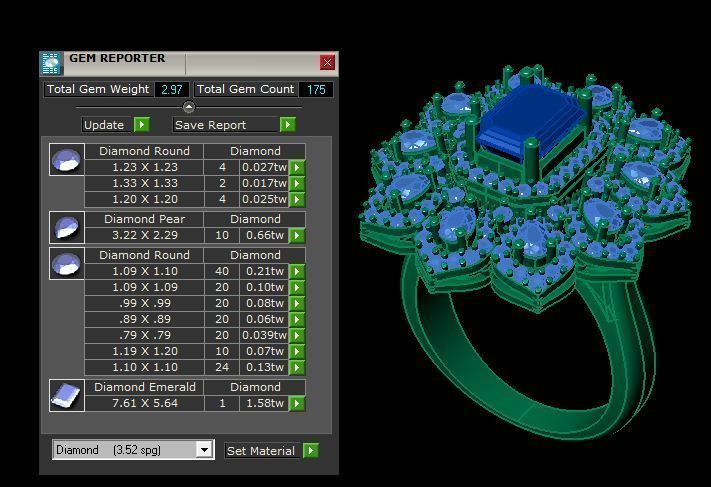
Task: Click green arrow for 7.61 X 5.64 emerald row
Action: pos(297,403)
